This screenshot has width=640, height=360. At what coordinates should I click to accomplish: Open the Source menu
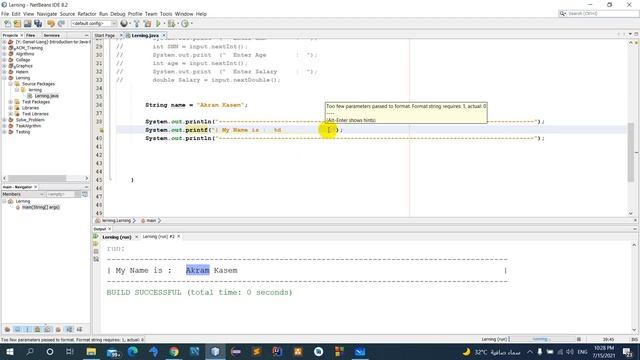tap(67, 14)
